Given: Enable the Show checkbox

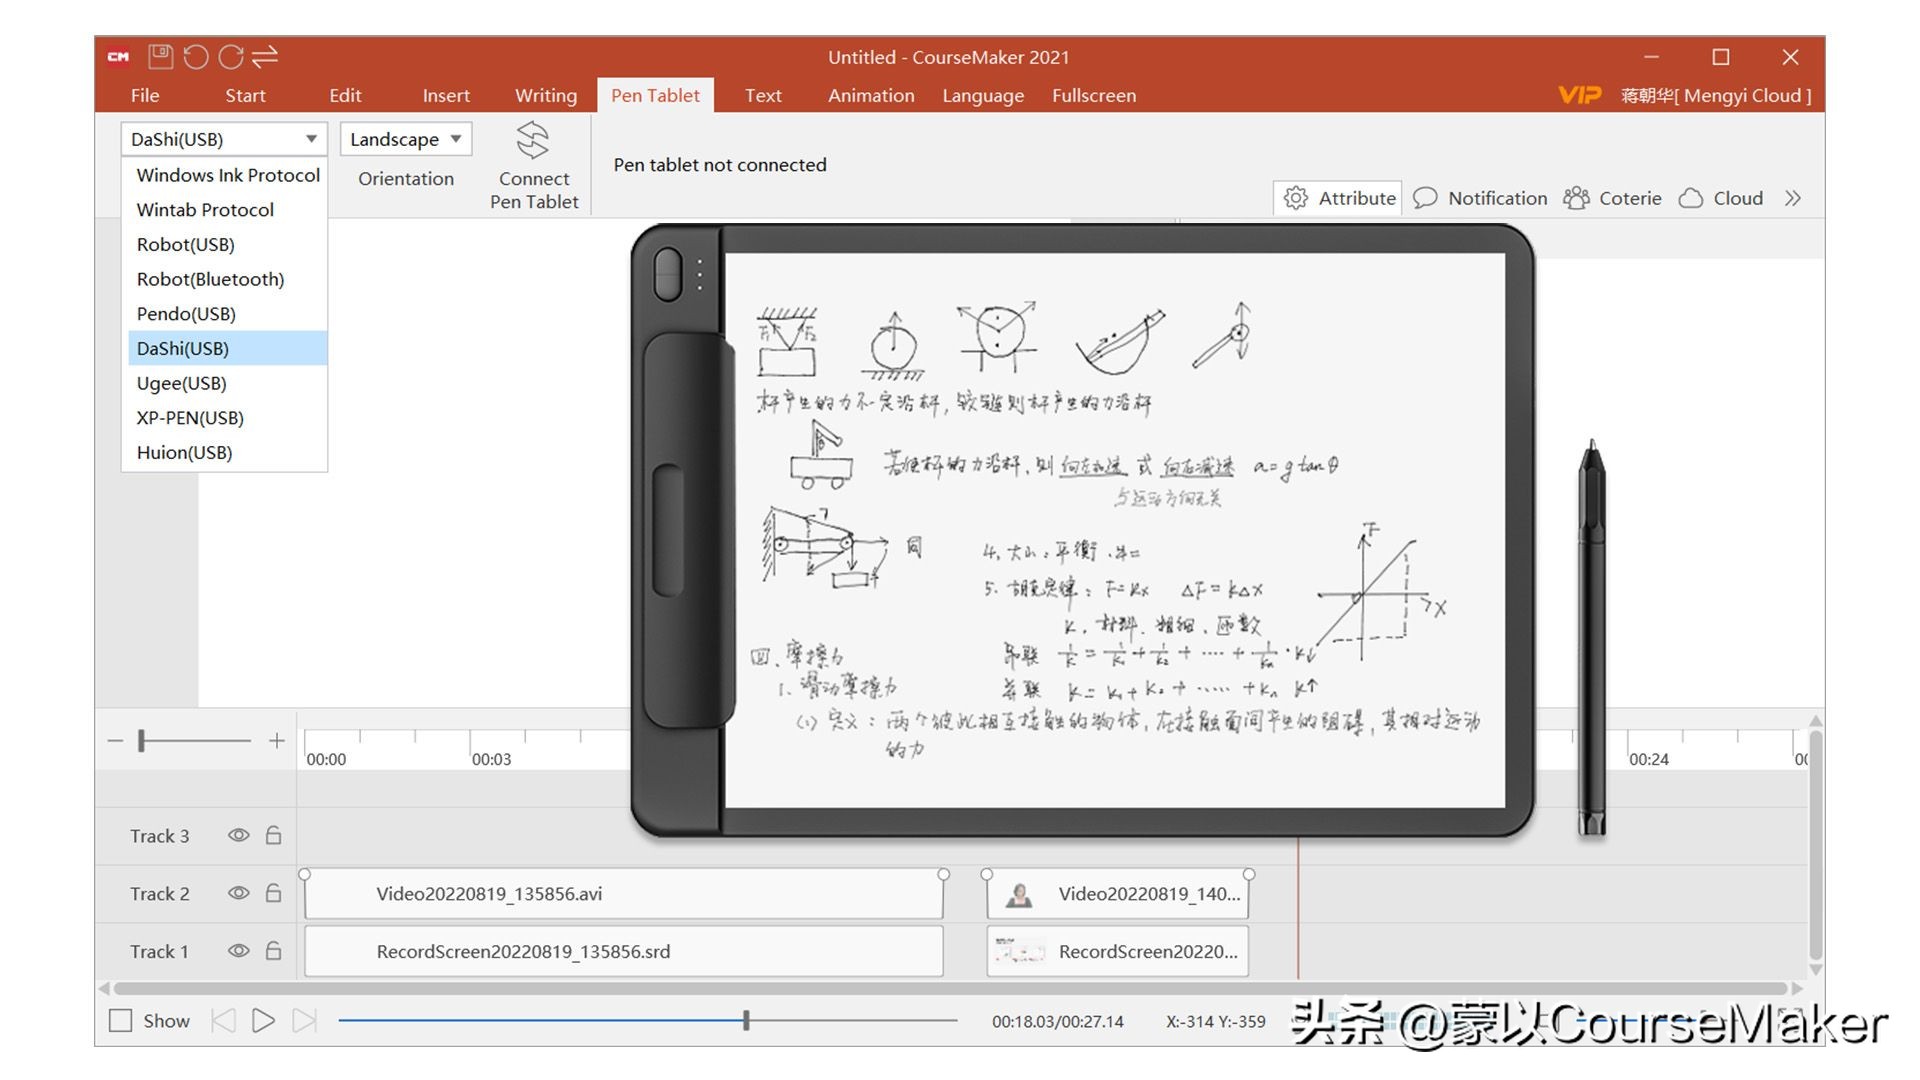Looking at the screenshot, I should (121, 1021).
